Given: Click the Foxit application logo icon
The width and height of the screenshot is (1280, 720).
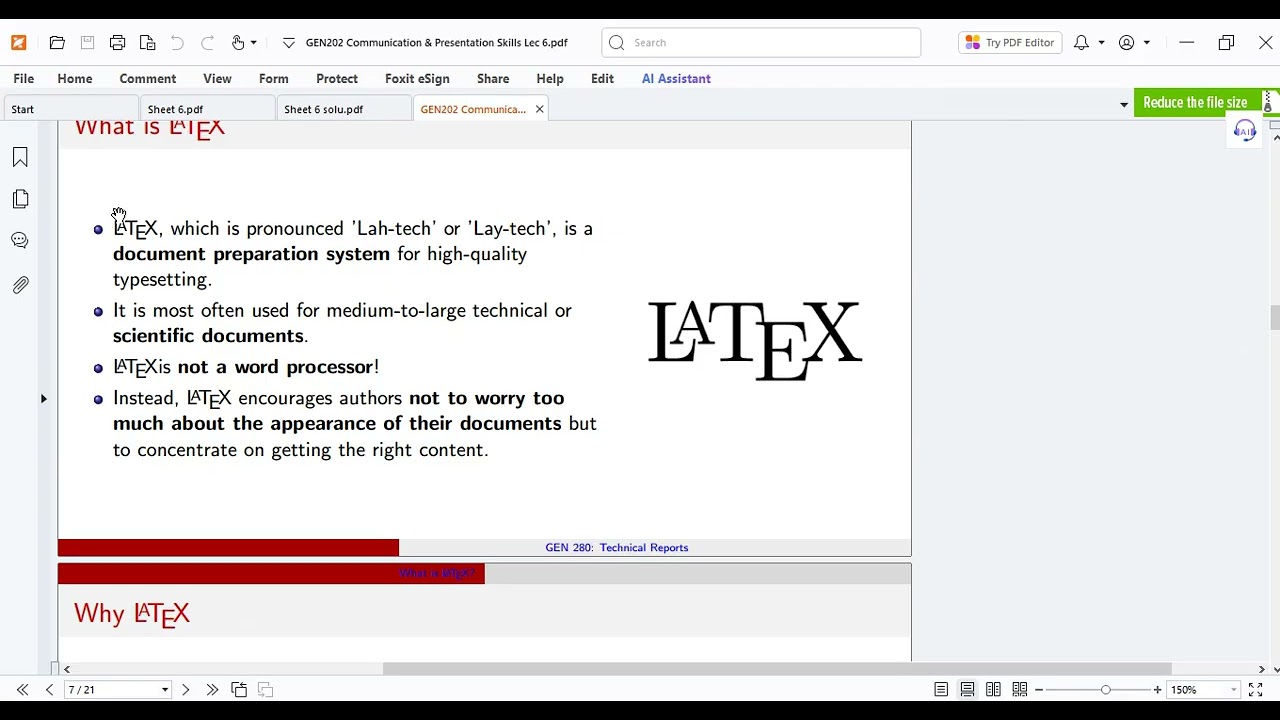Looking at the screenshot, I should [18, 43].
